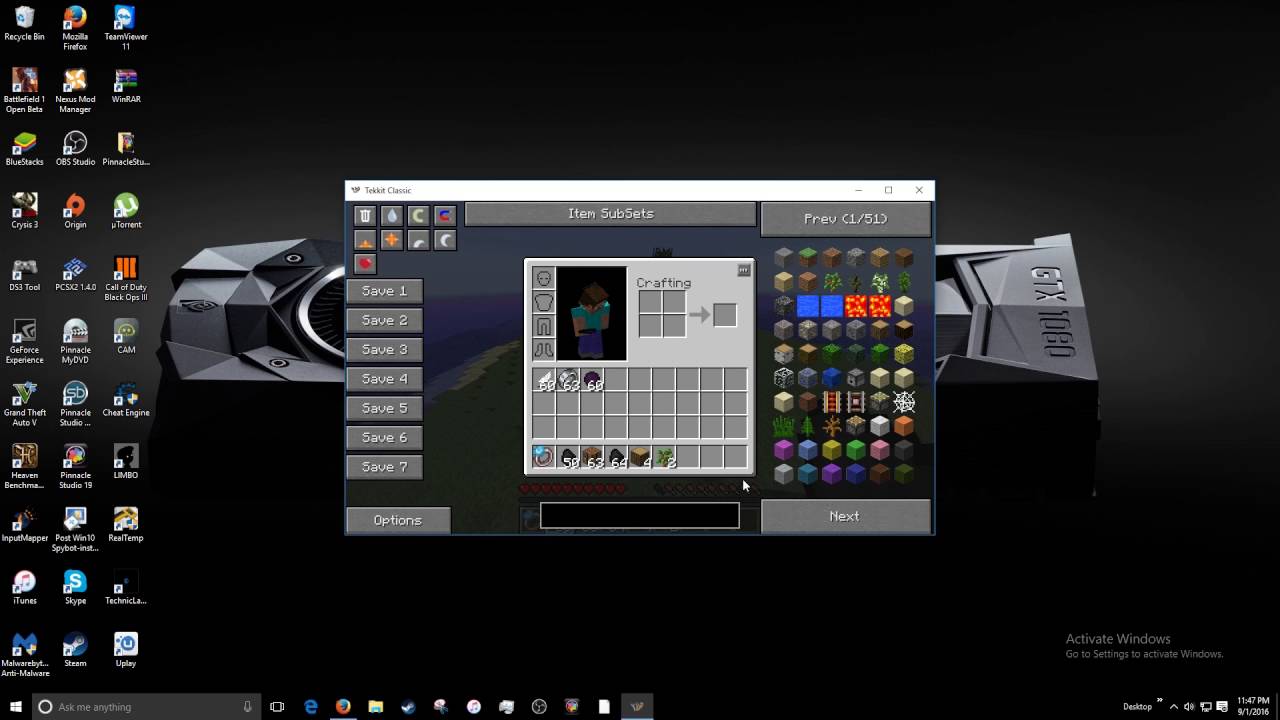Open Microsoft Edge from the taskbar

pos(311,706)
